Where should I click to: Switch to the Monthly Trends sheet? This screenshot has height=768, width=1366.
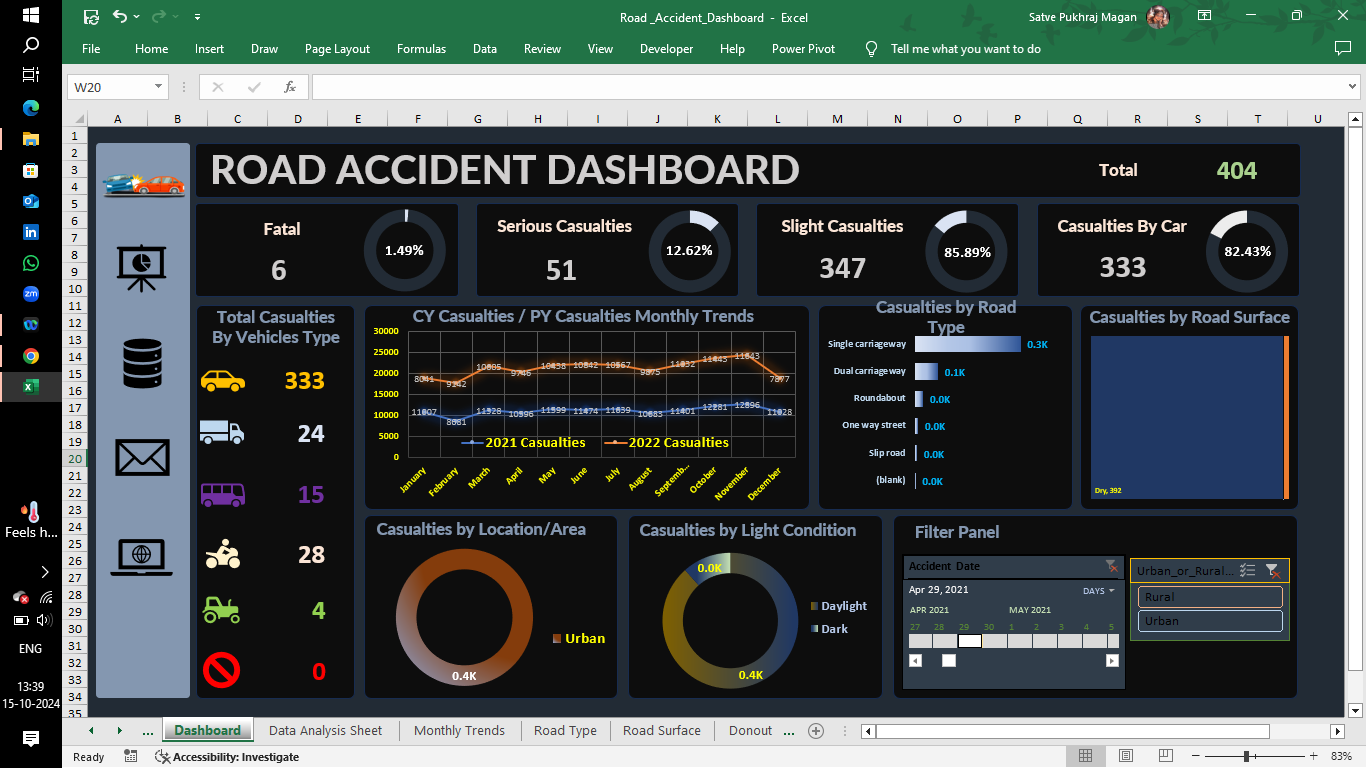[x=458, y=730]
